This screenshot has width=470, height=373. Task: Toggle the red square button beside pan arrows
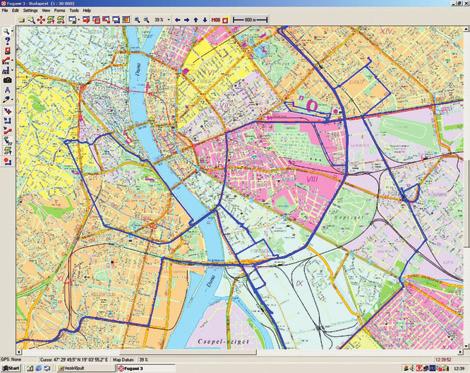point(225,20)
